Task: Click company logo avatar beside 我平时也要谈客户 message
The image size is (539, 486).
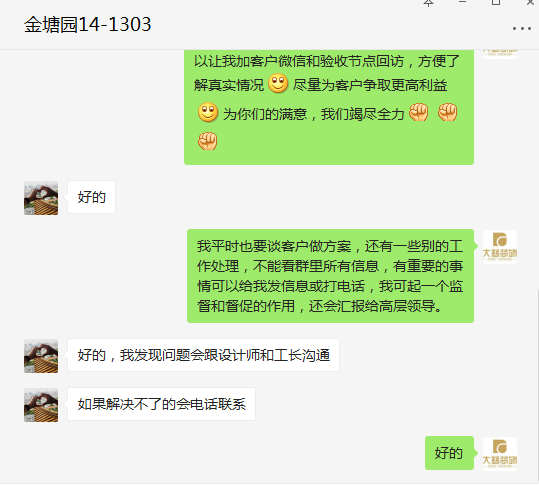Action: (x=500, y=247)
